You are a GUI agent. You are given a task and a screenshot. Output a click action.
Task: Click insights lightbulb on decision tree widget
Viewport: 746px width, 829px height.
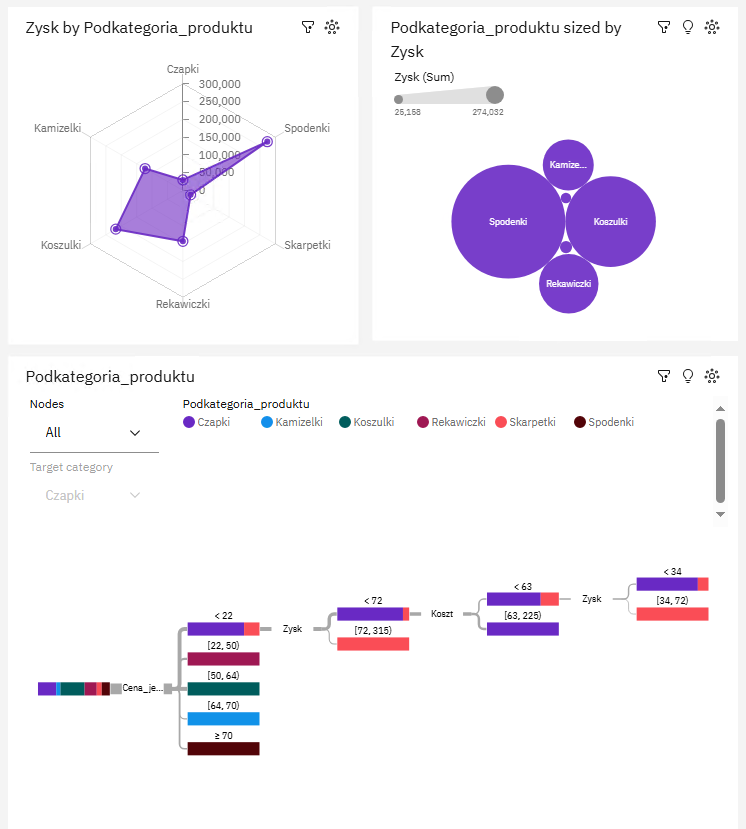(x=687, y=376)
